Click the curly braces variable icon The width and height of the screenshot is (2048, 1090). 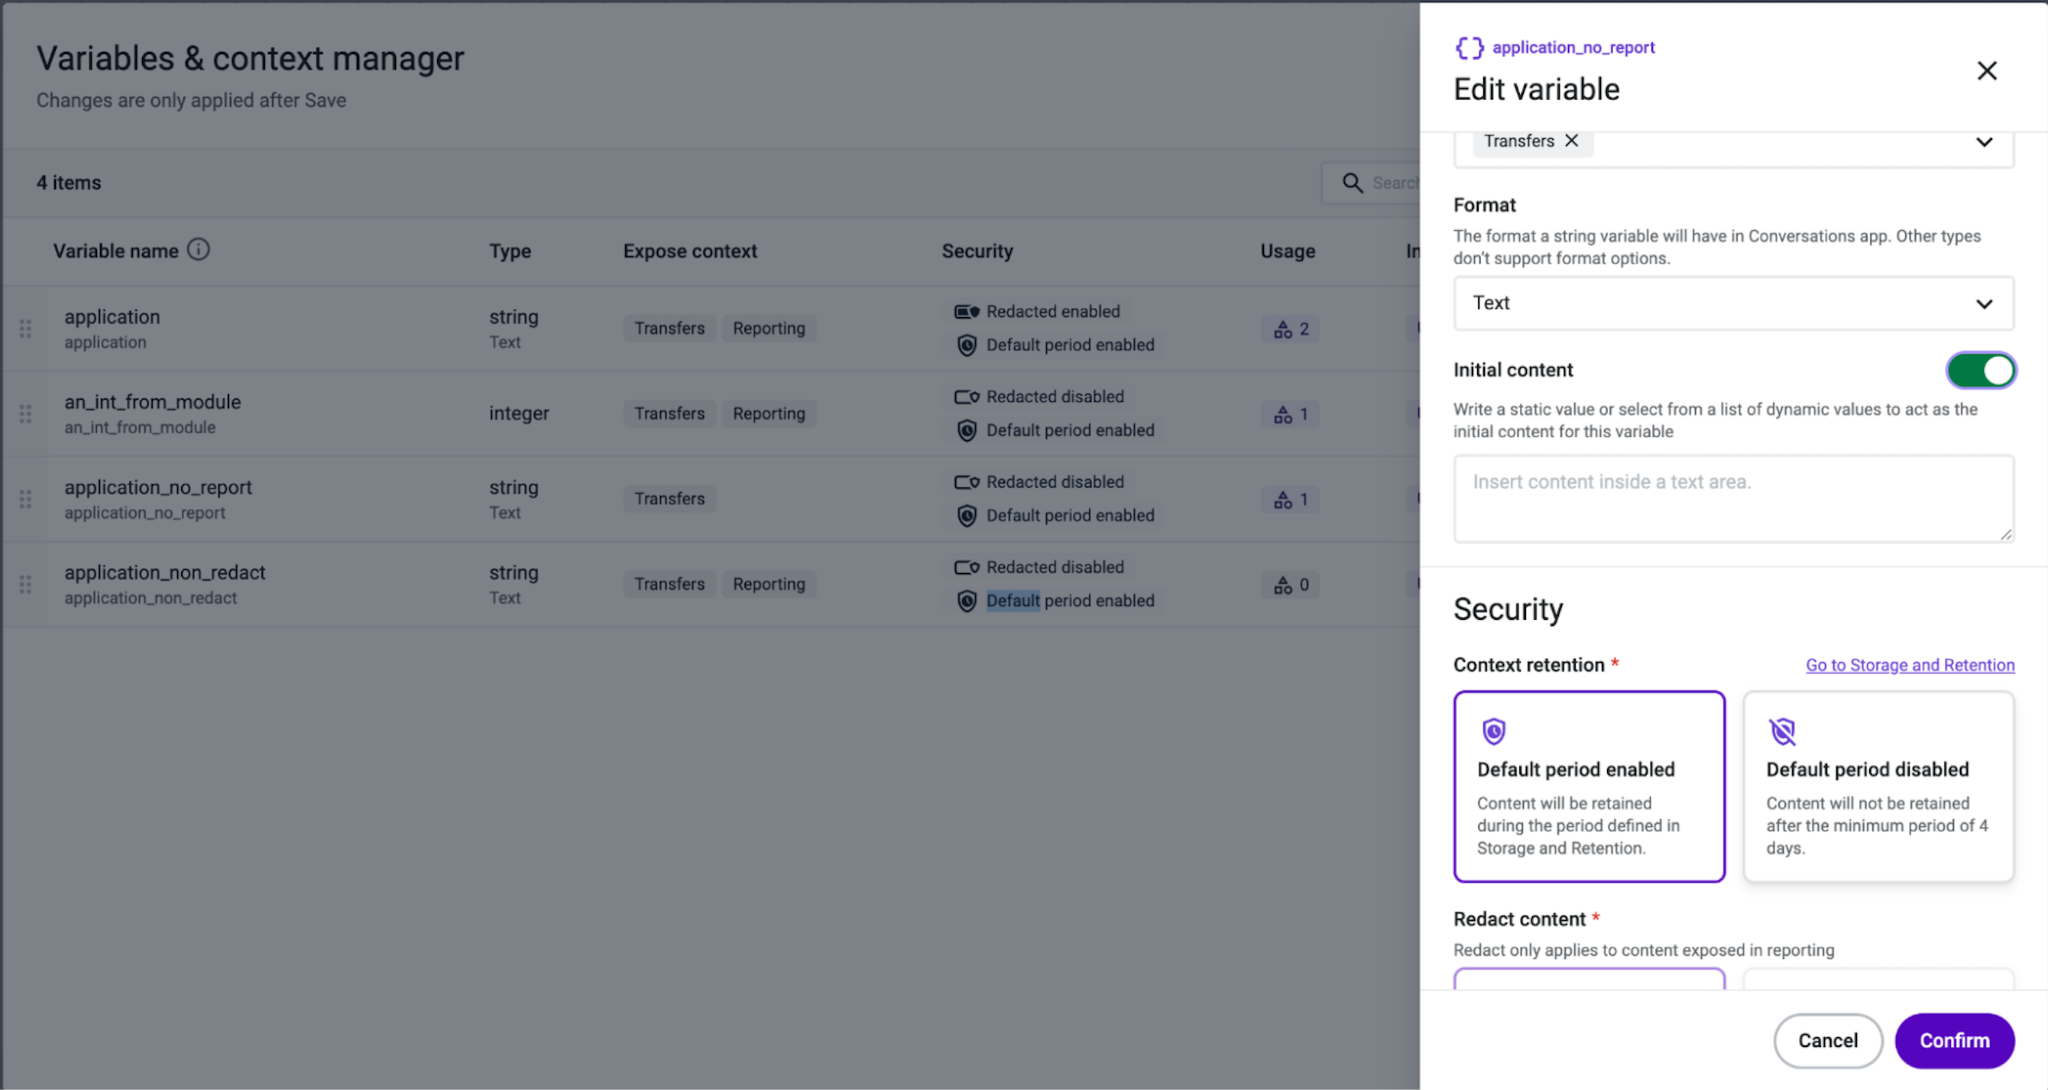(x=1469, y=47)
